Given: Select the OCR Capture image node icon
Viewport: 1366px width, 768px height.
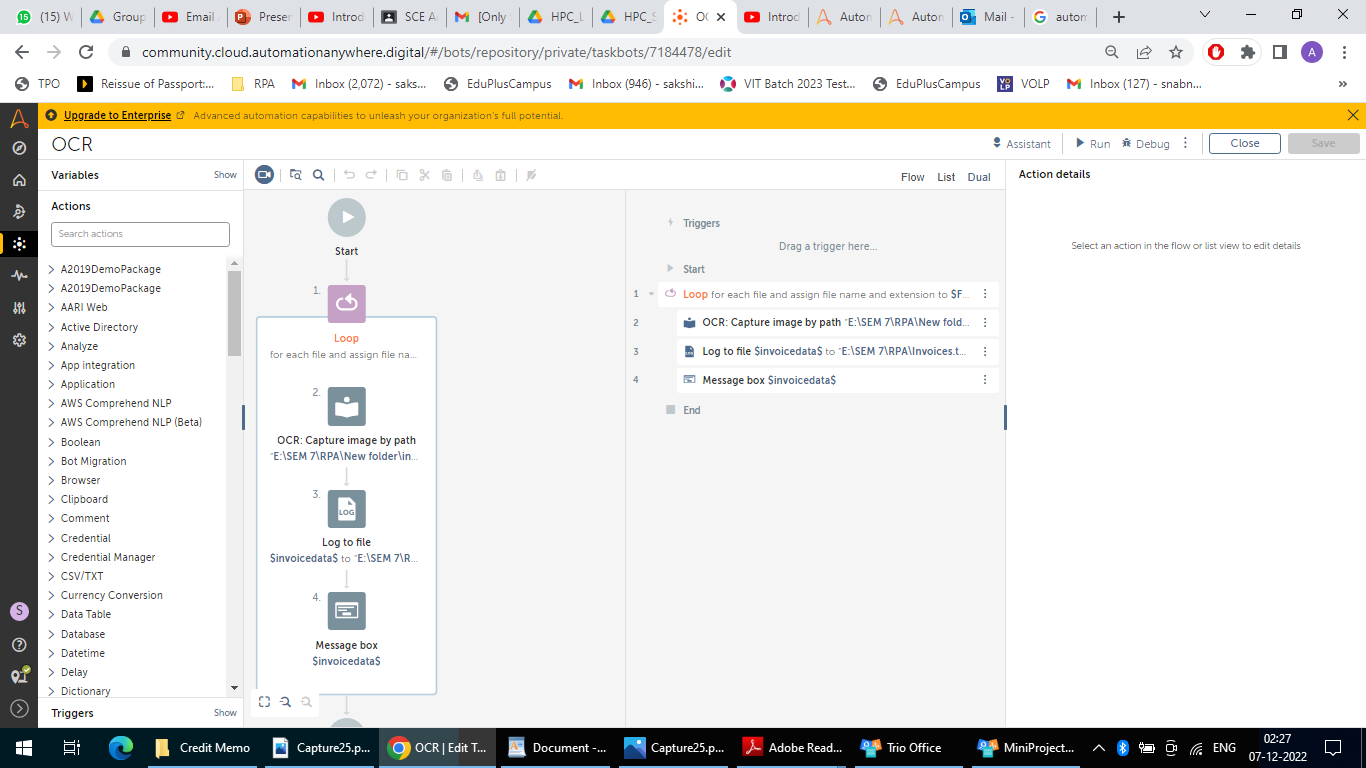Looking at the screenshot, I should point(347,406).
